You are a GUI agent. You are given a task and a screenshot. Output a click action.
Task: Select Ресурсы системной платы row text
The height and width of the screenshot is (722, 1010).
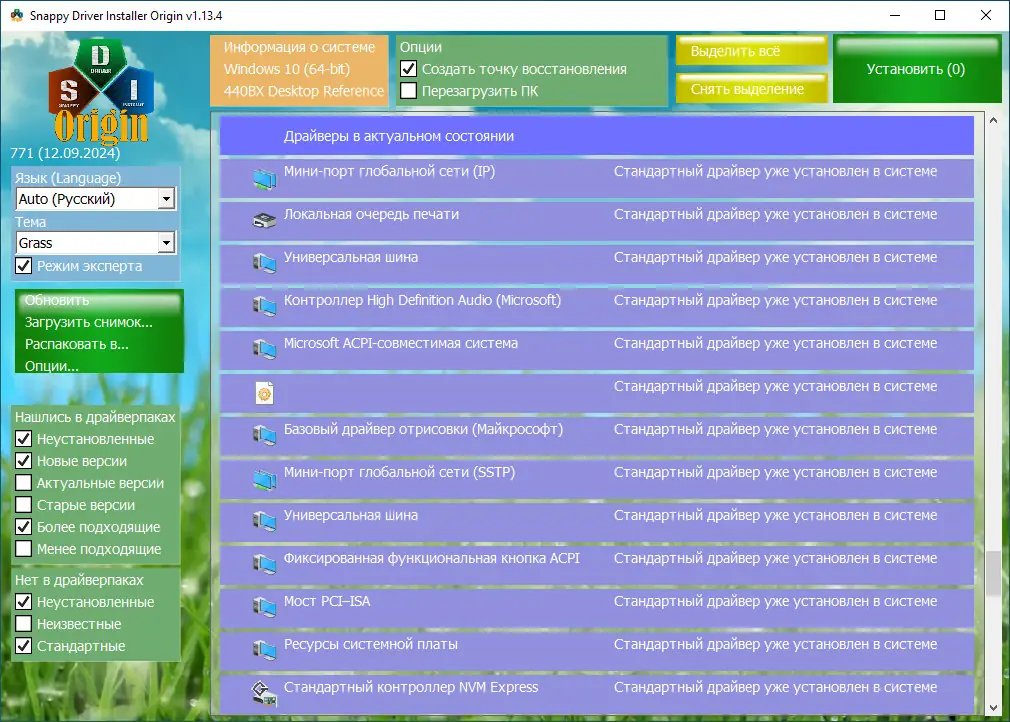click(371, 644)
